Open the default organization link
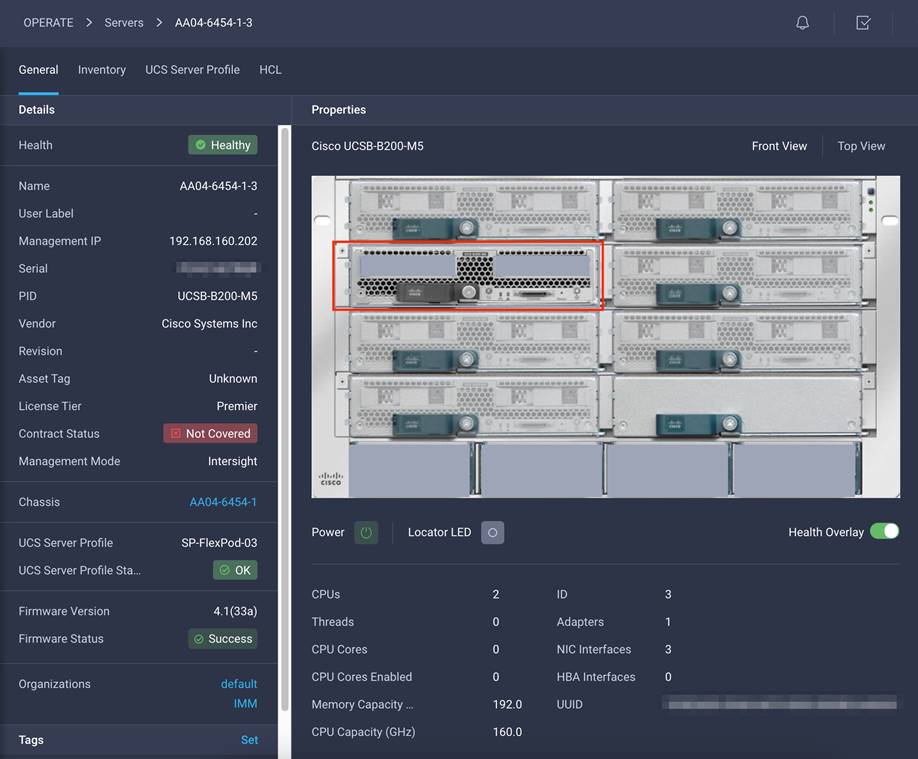Screen dimensions: 918x759 [239, 683]
